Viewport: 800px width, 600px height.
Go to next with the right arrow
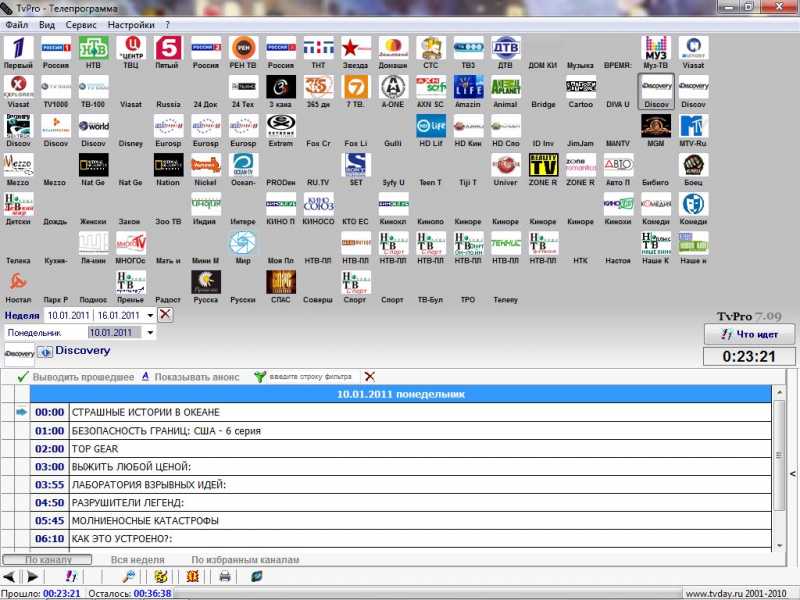(x=32, y=577)
